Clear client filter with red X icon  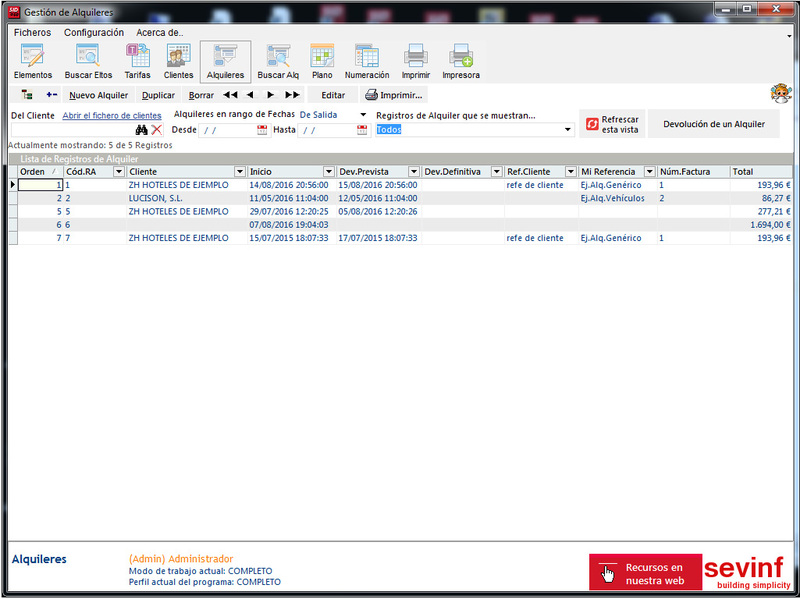(x=157, y=130)
